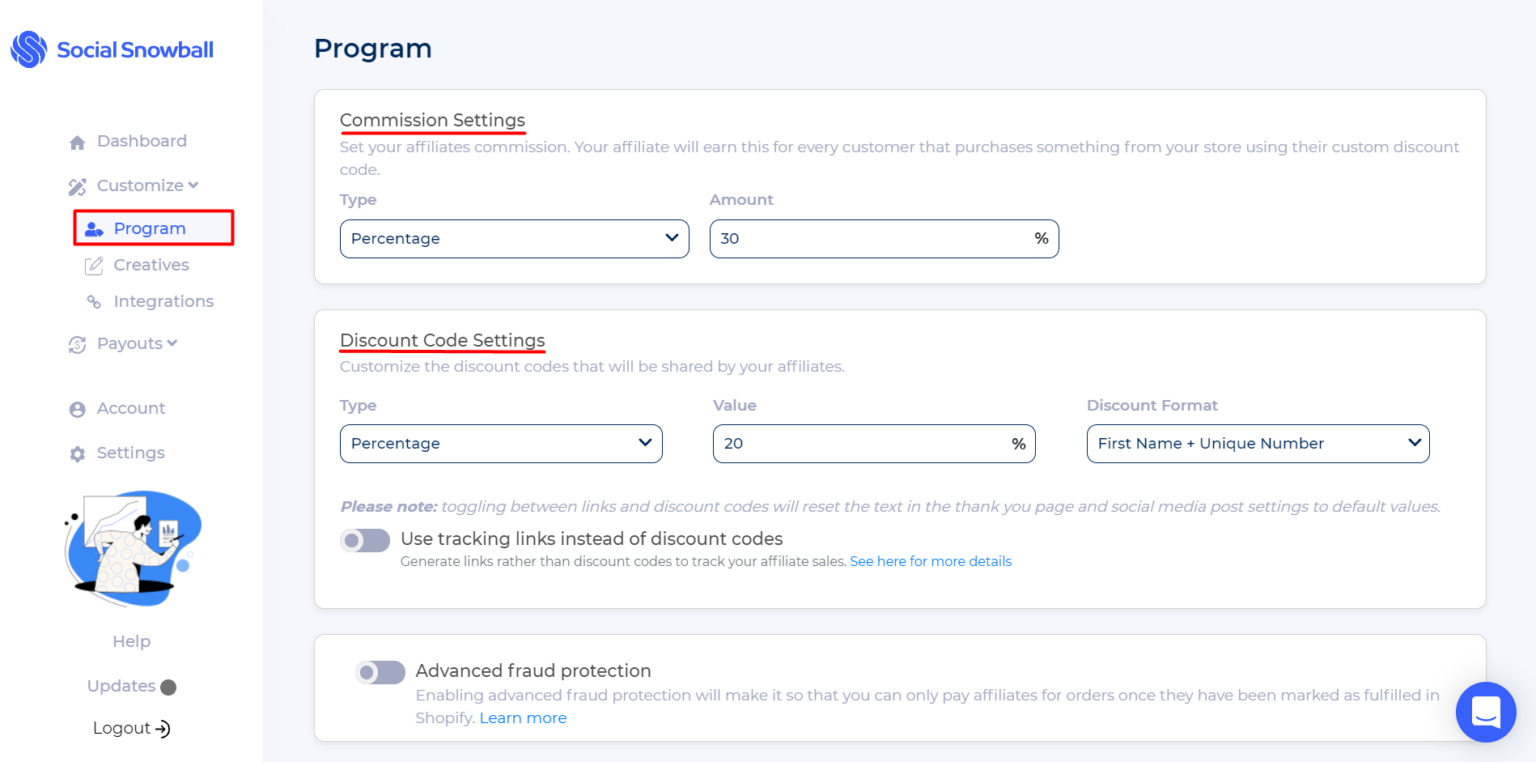The height and width of the screenshot is (762, 1536).
Task: Open the chat support bubble
Action: (1485, 712)
